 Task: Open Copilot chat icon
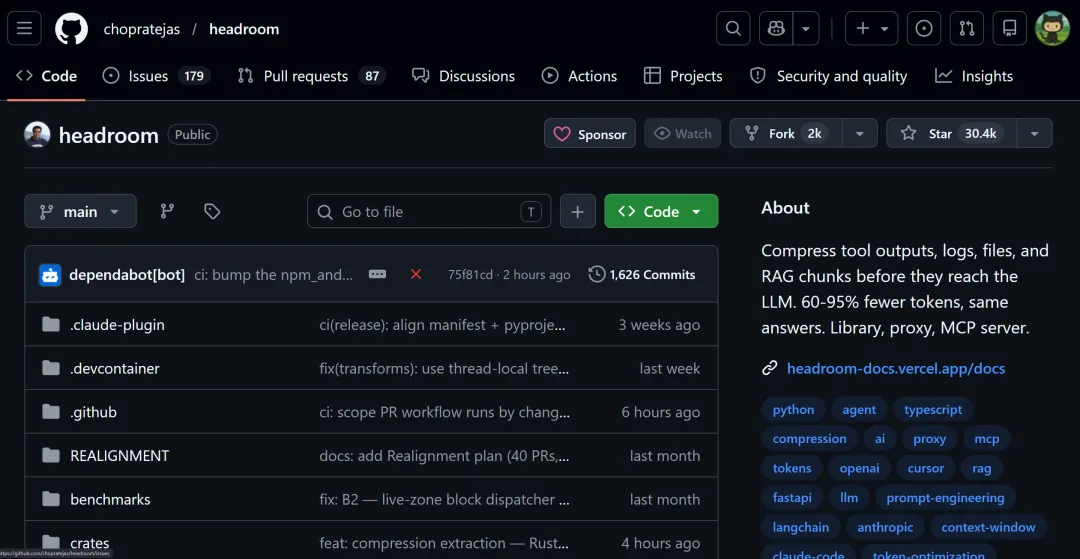776,29
